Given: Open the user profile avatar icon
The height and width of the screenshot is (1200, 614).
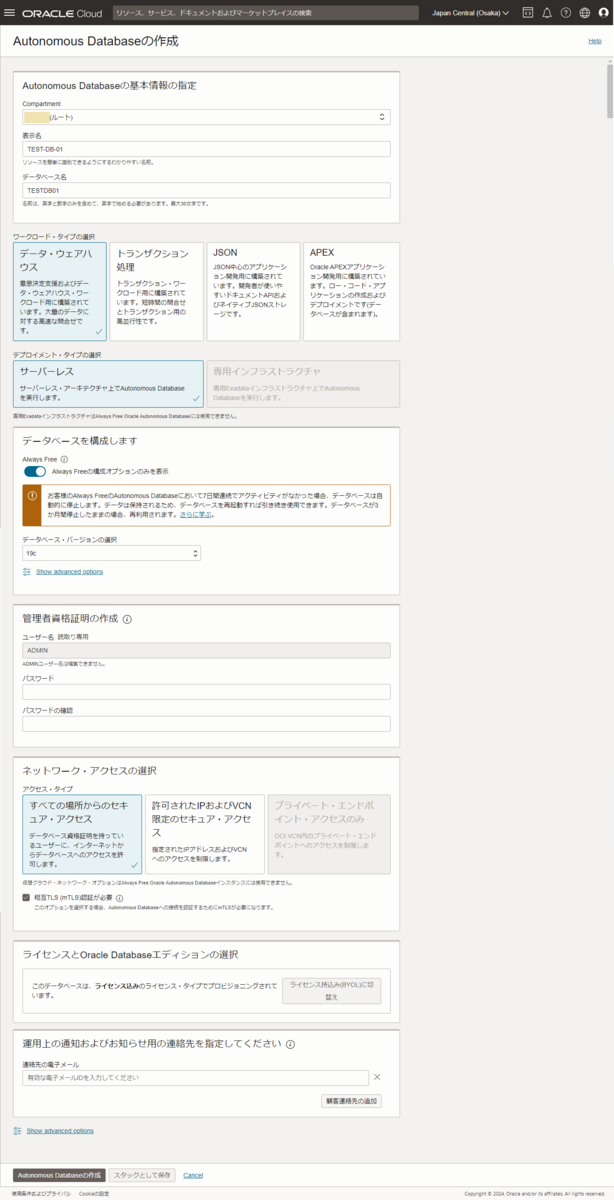Looking at the screenshot, I should coord(602,13).
